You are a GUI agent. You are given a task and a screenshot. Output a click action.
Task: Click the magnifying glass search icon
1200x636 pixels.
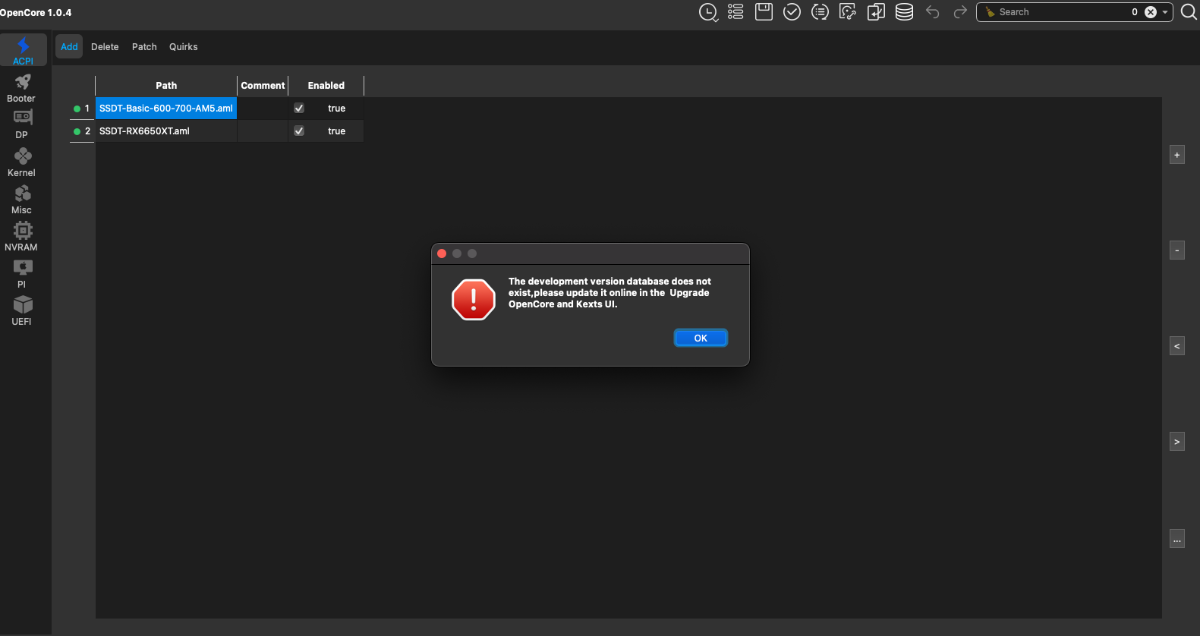1188,12
